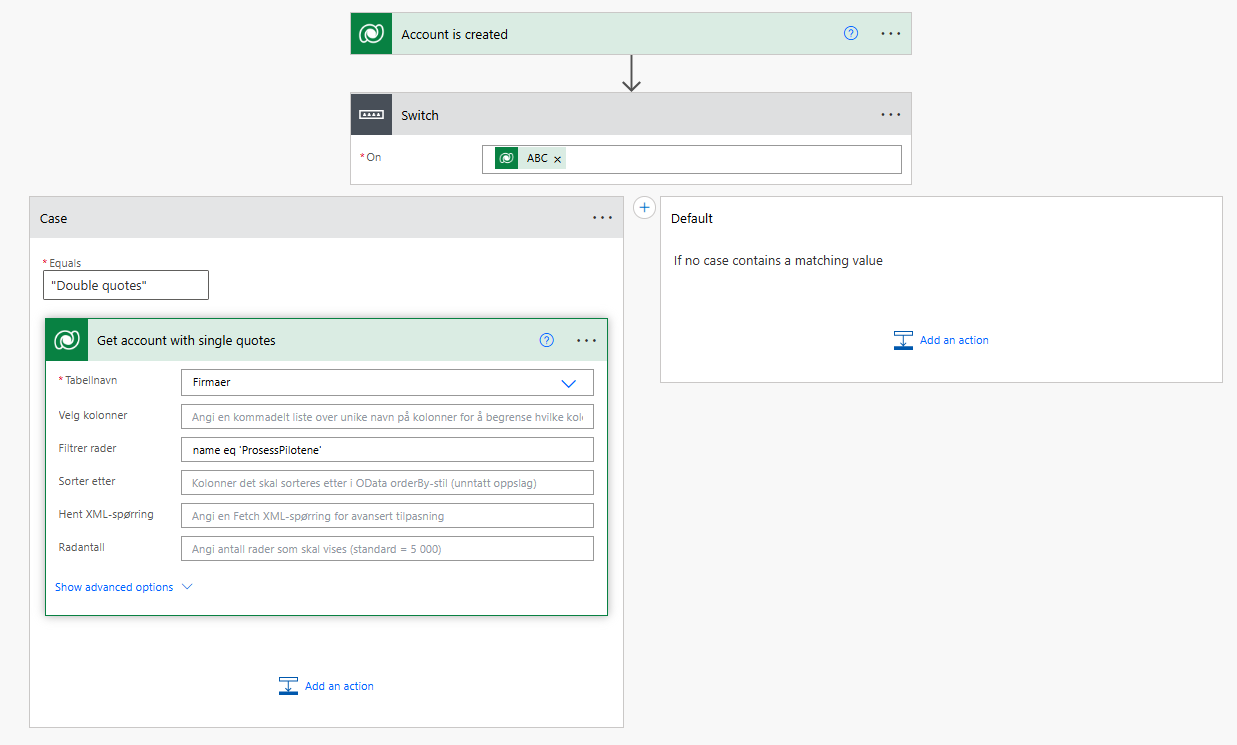
Task: Open the Switch action ellipsis menu
Action: [x=890, y=115]
